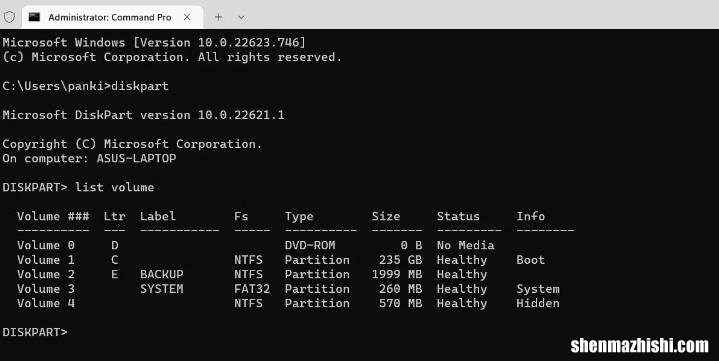Click the SYSTEM label of Volume 3
This screenshot has height=361, width=719.
[x=161, y=289]
